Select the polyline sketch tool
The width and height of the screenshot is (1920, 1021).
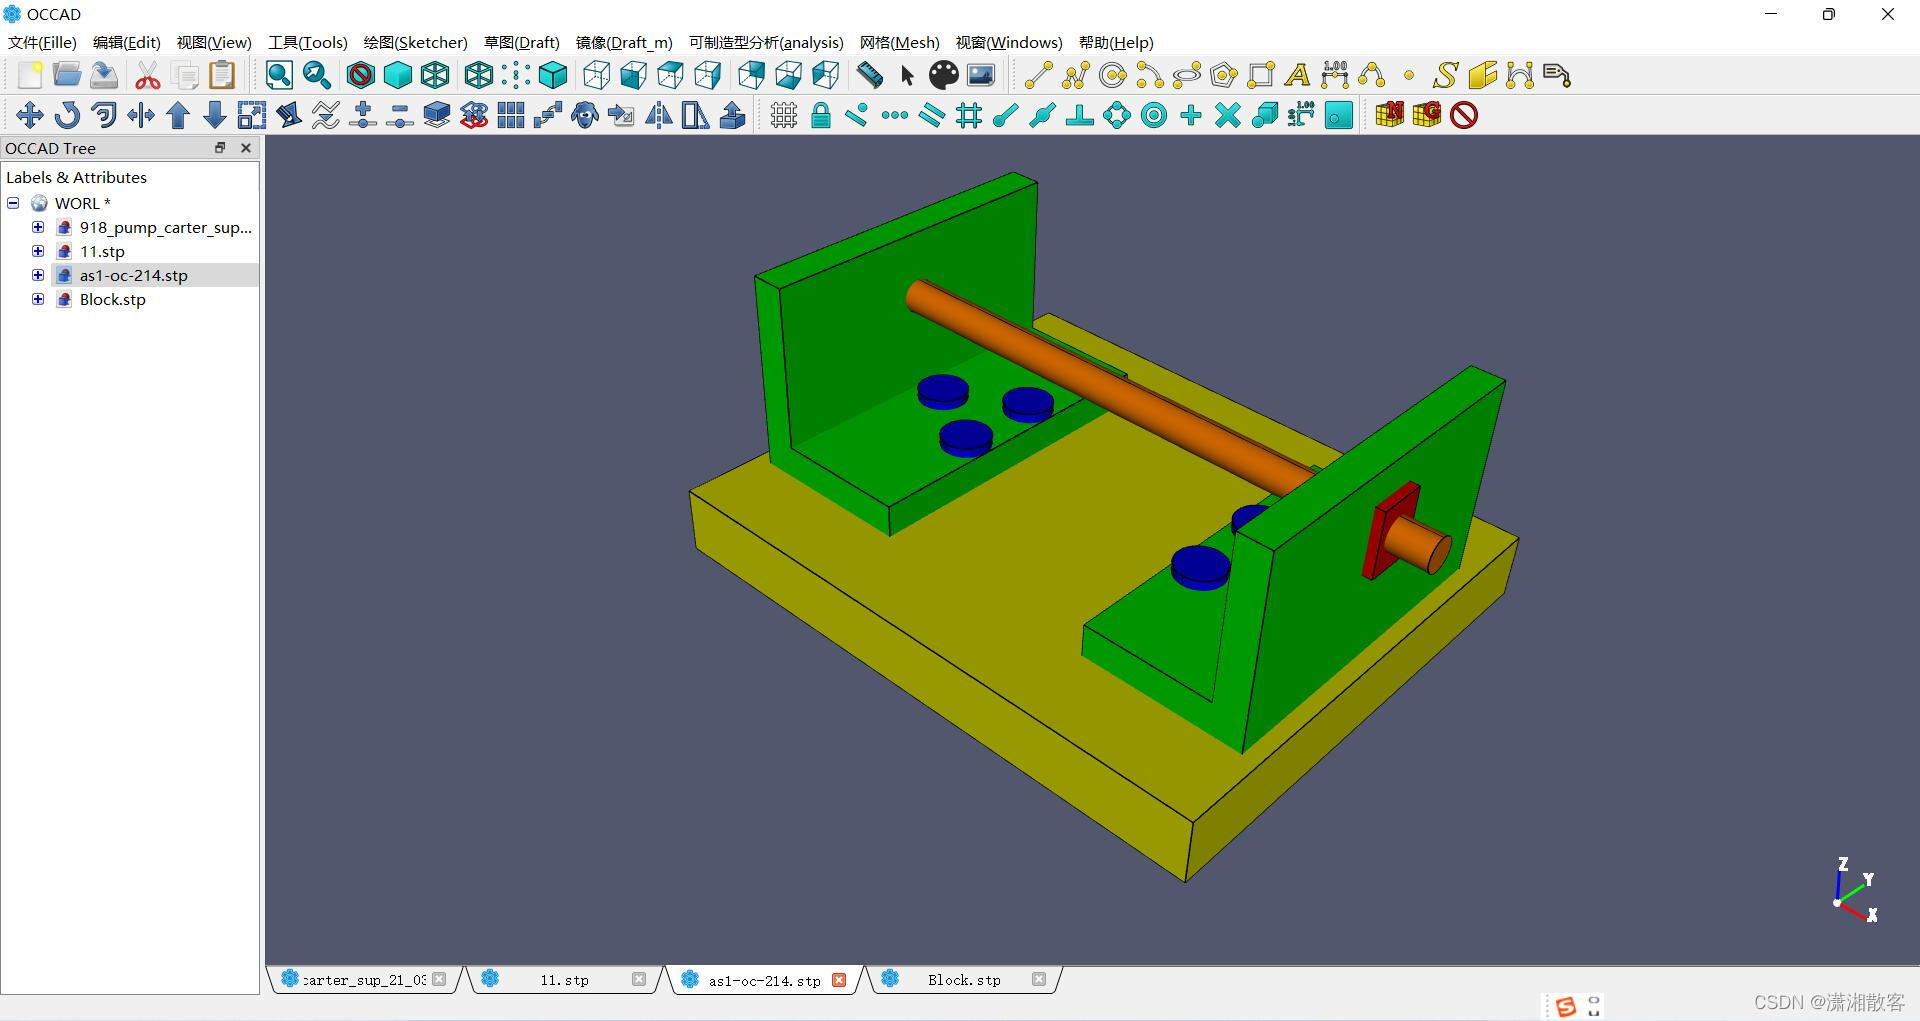point(1076,75)
